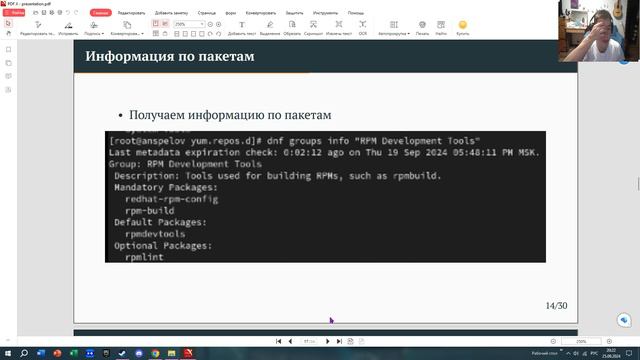Open the red File menu button
Viewport: 640px width, 360px height.
coord(14,13)
